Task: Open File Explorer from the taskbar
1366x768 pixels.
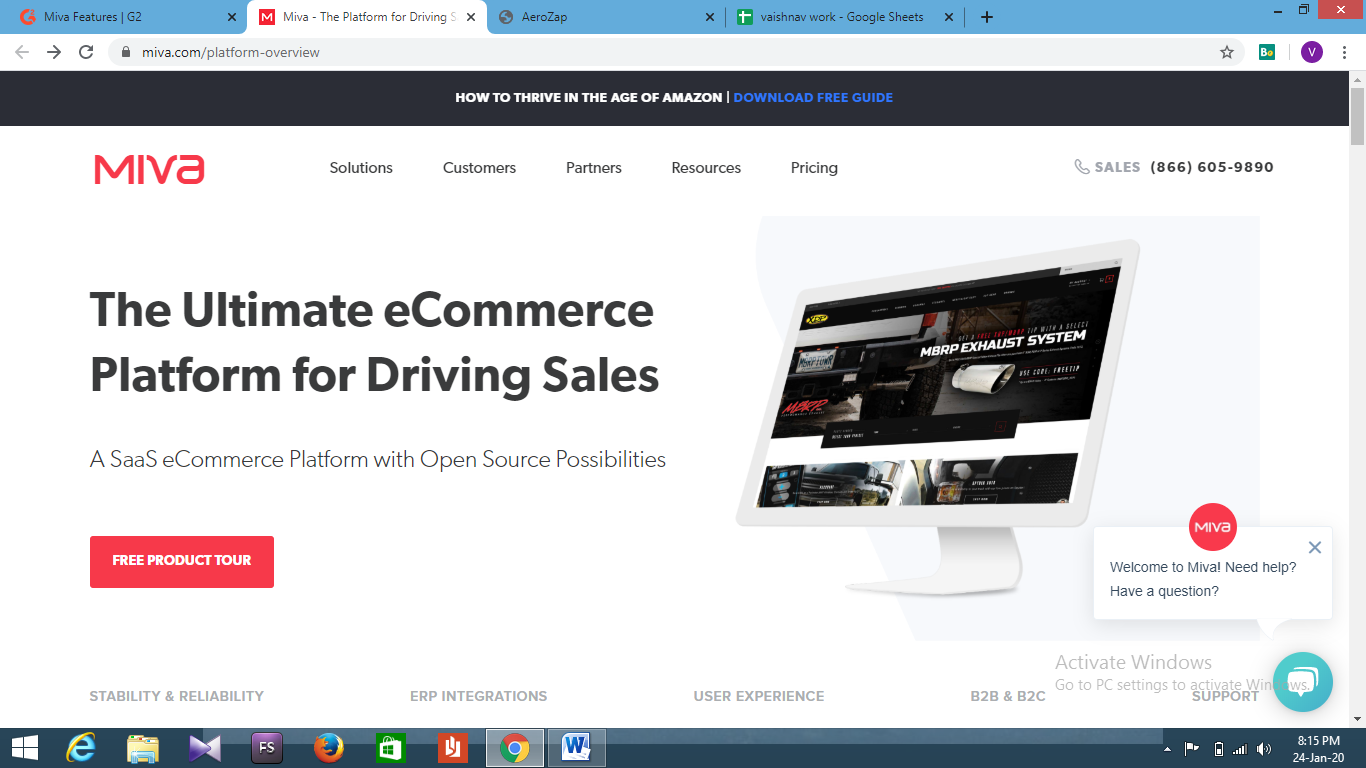Action: click(x=143, y=748)
